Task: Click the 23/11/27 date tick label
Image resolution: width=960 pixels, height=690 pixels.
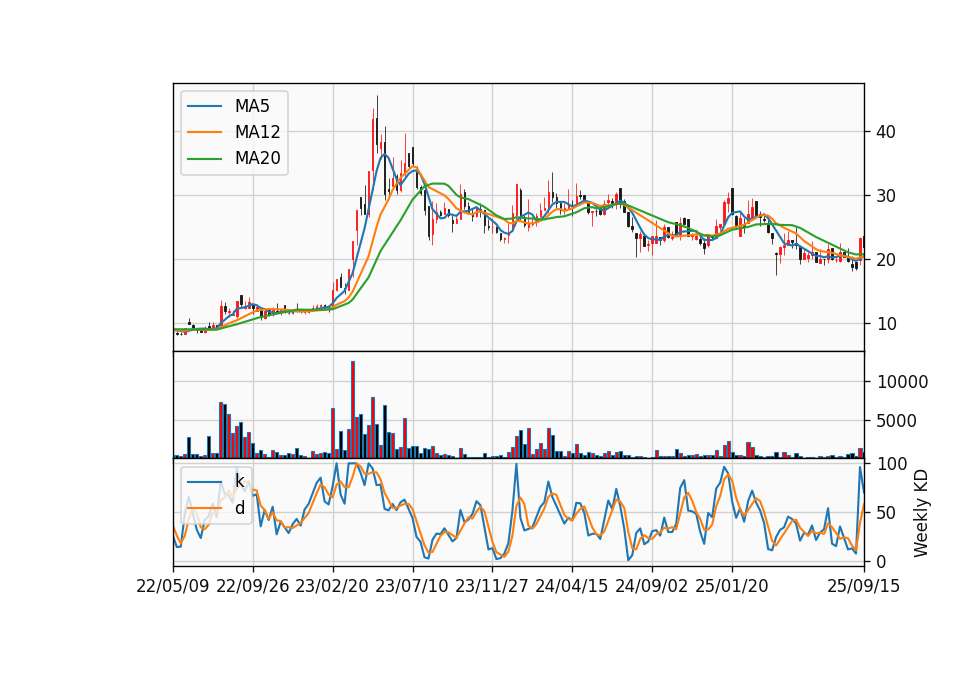Action: pyautogui.click(x=492, y=586)
